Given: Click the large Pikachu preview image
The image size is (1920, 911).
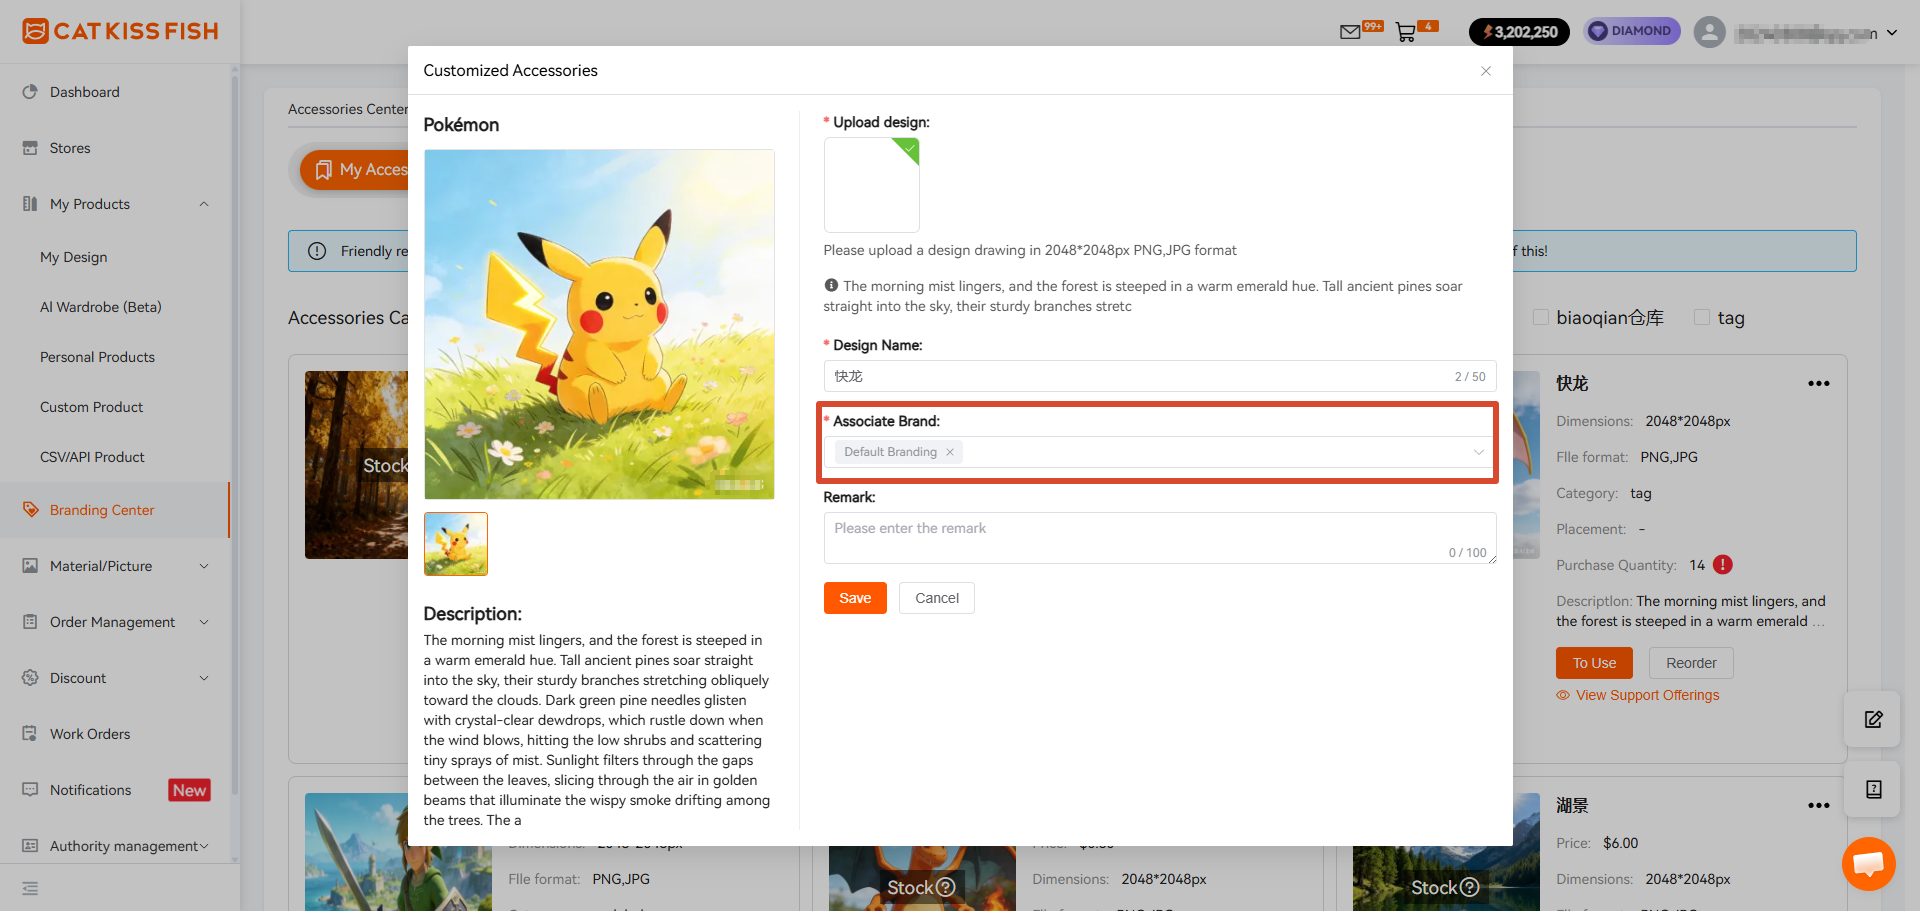Looking at the screenshot, I should click(x=599, y=324).
